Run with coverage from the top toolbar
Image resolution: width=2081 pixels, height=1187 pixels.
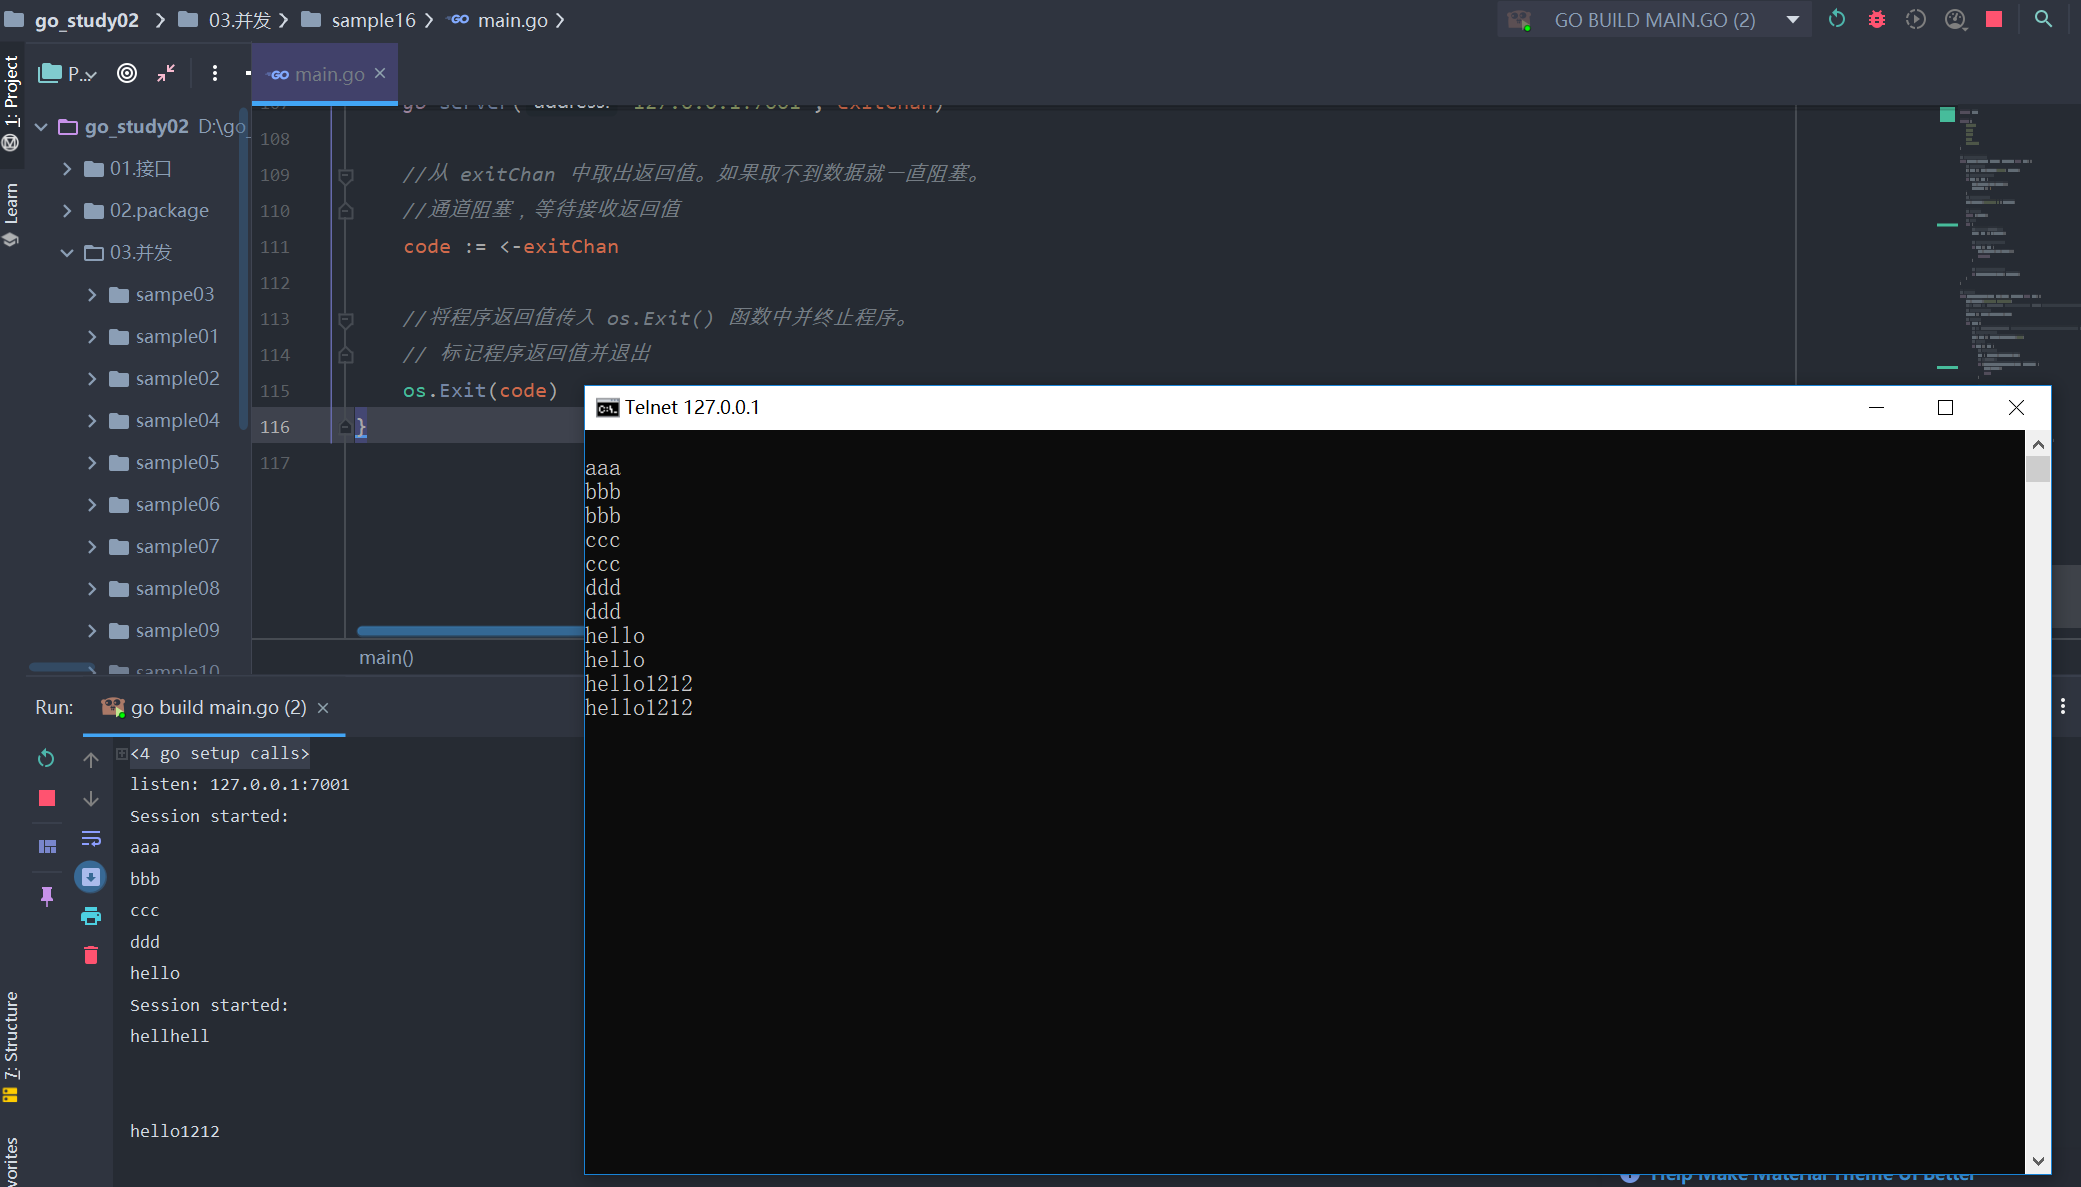(x=1916, y=19)
